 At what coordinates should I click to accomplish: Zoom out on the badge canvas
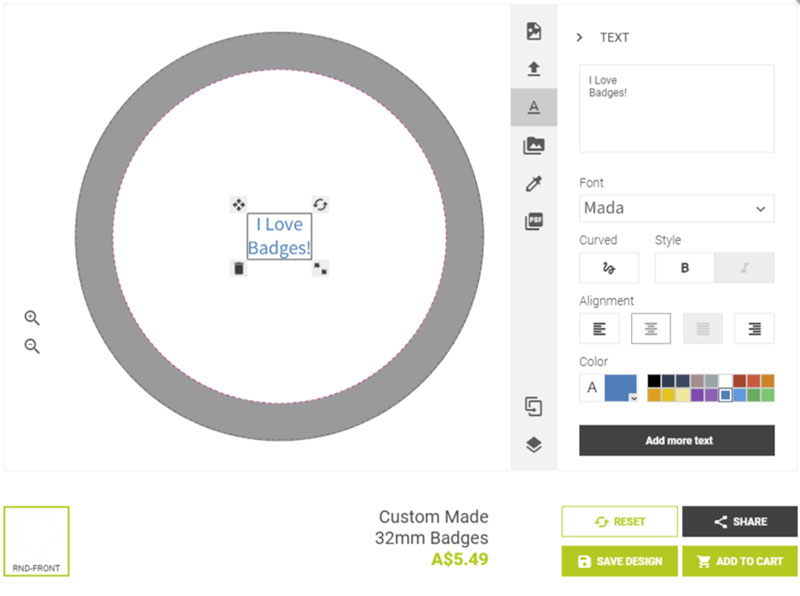[32, 346]
